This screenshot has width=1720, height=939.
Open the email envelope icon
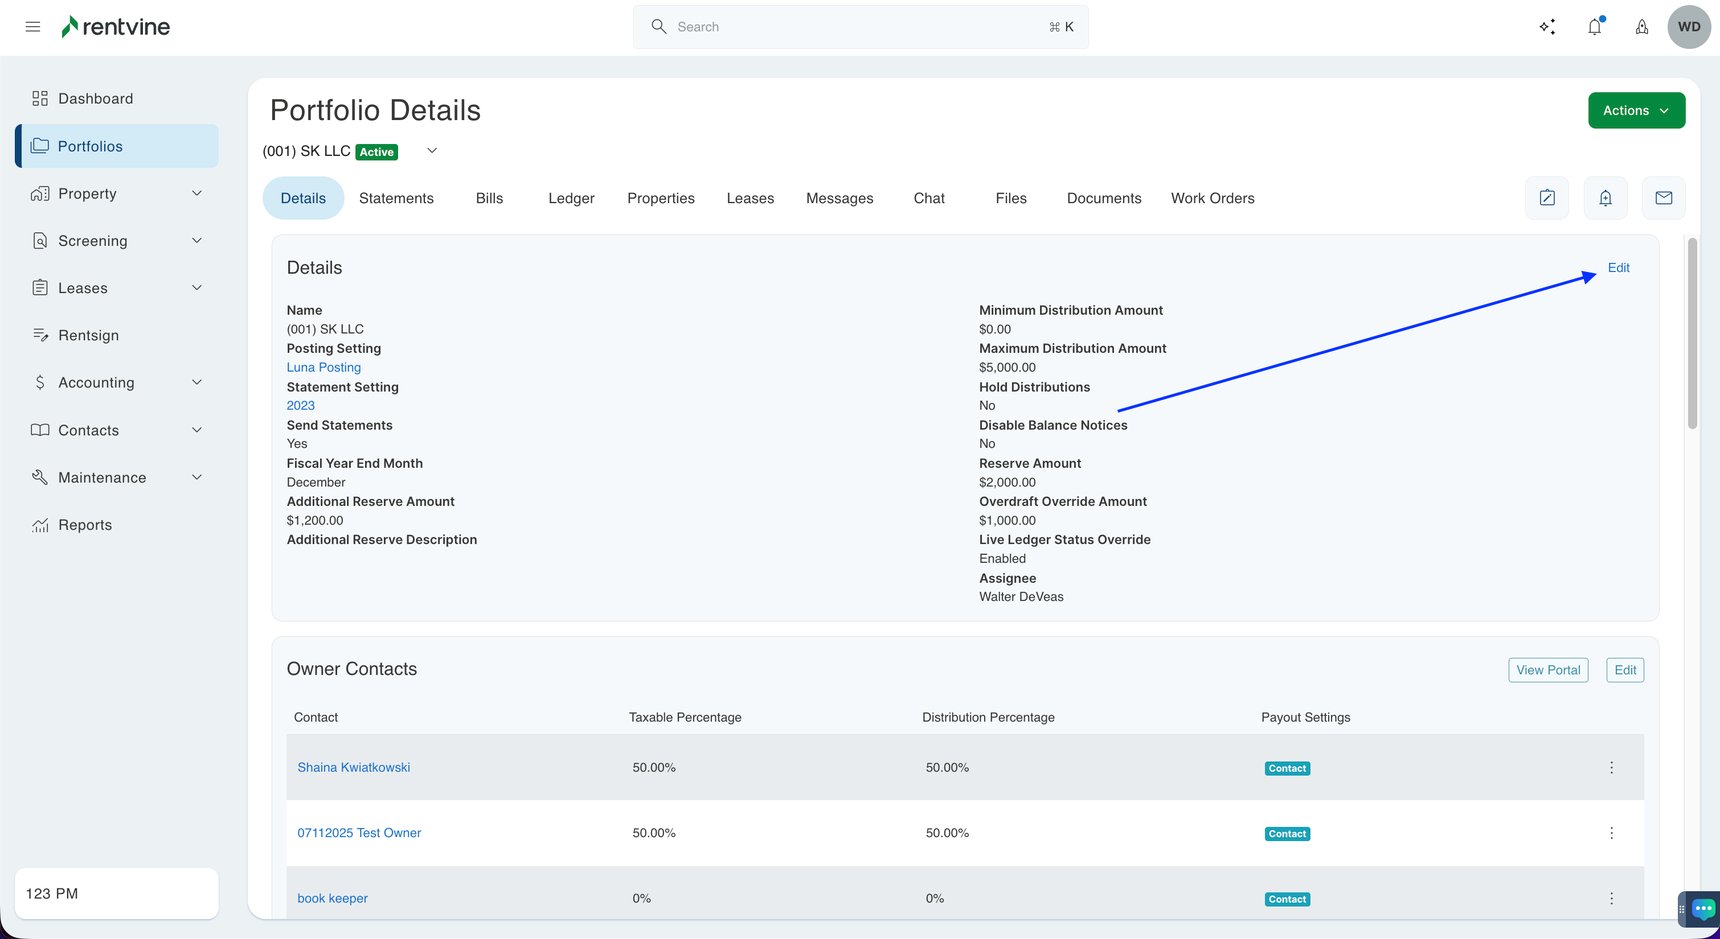1663,198
